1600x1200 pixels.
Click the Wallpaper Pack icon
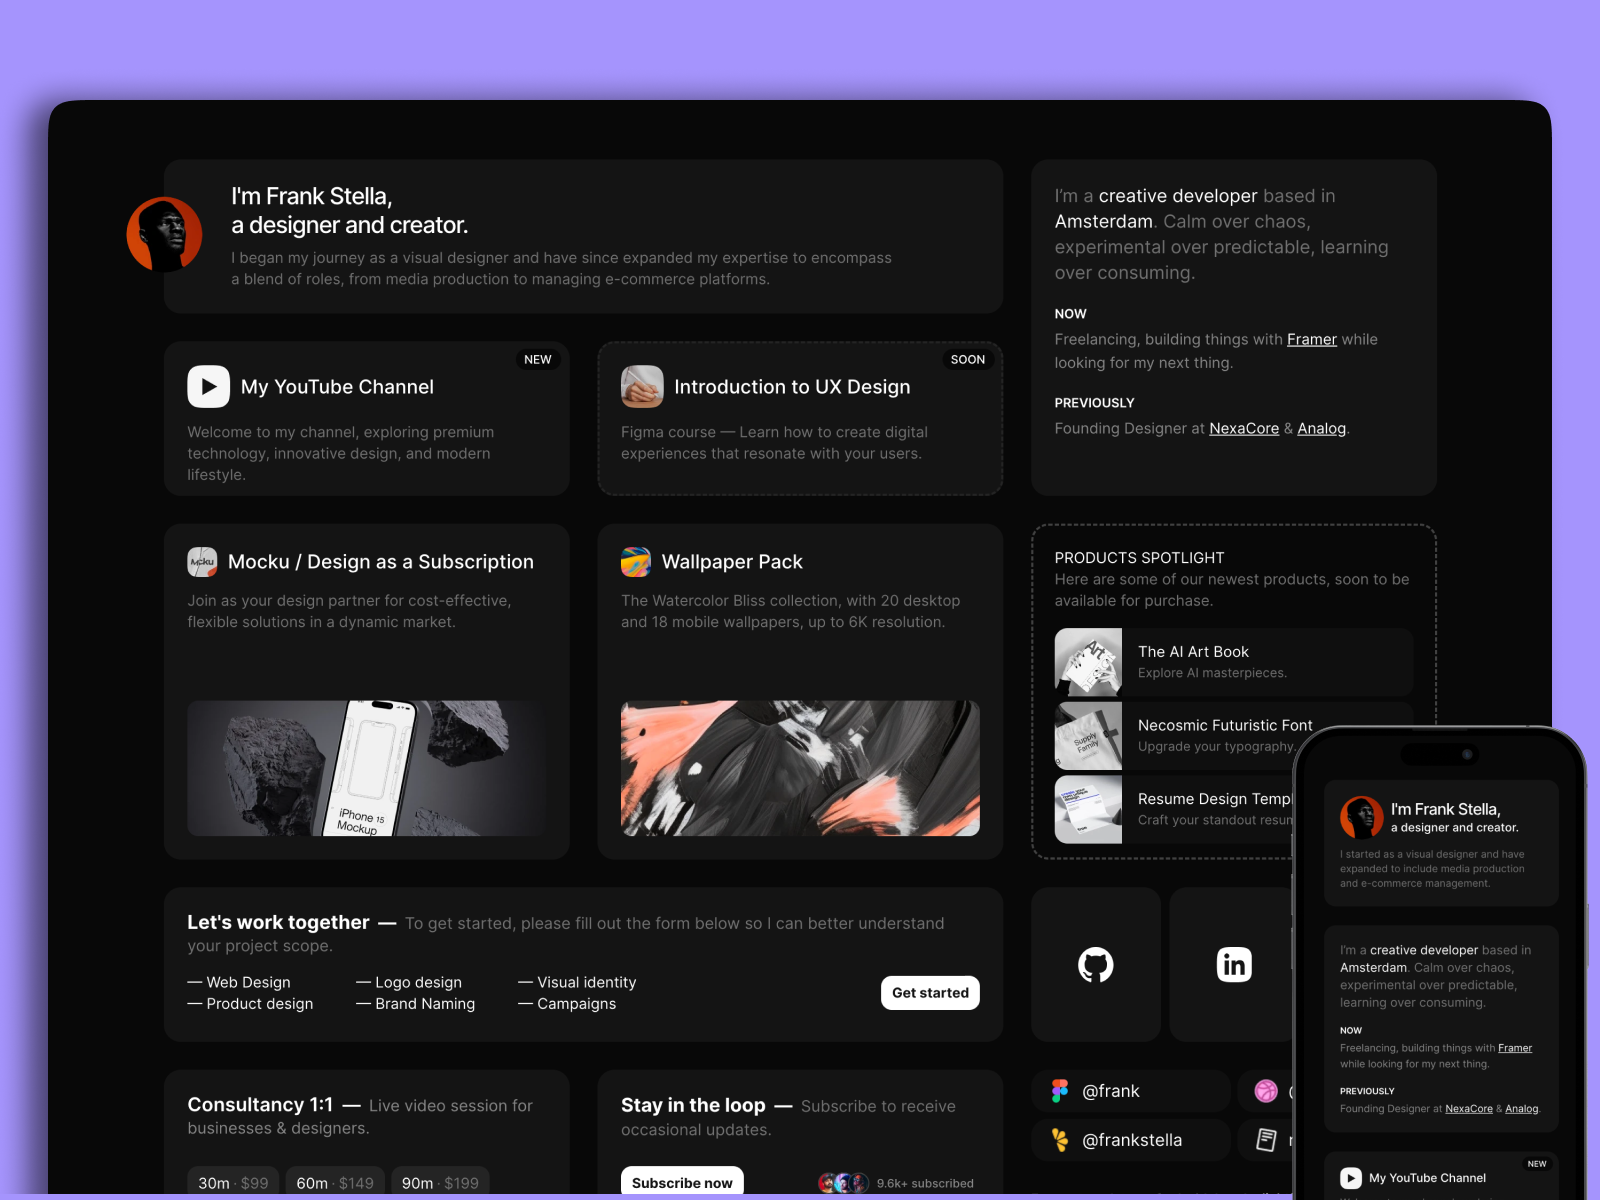point(636,562)
